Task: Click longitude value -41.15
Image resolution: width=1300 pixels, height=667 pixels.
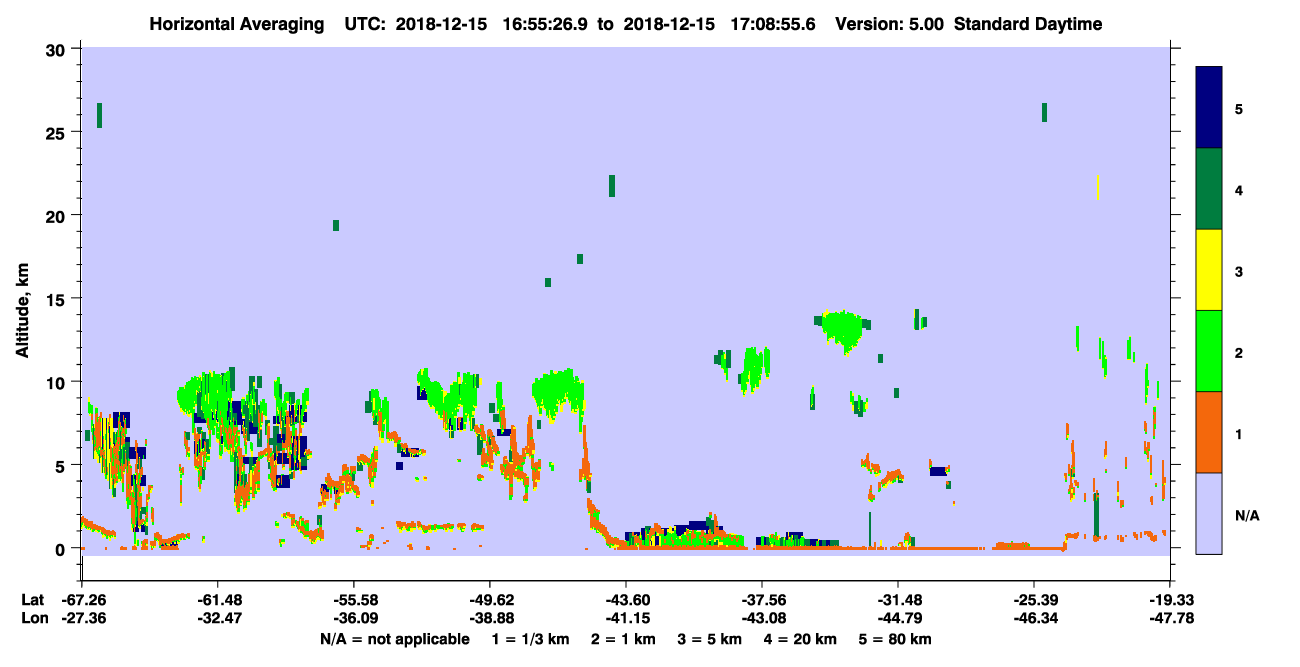Action: pos(626,619)
